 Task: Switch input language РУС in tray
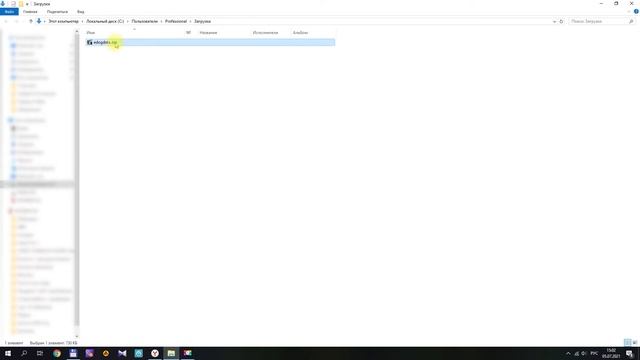pyautogui.click(x=594, y=353)
